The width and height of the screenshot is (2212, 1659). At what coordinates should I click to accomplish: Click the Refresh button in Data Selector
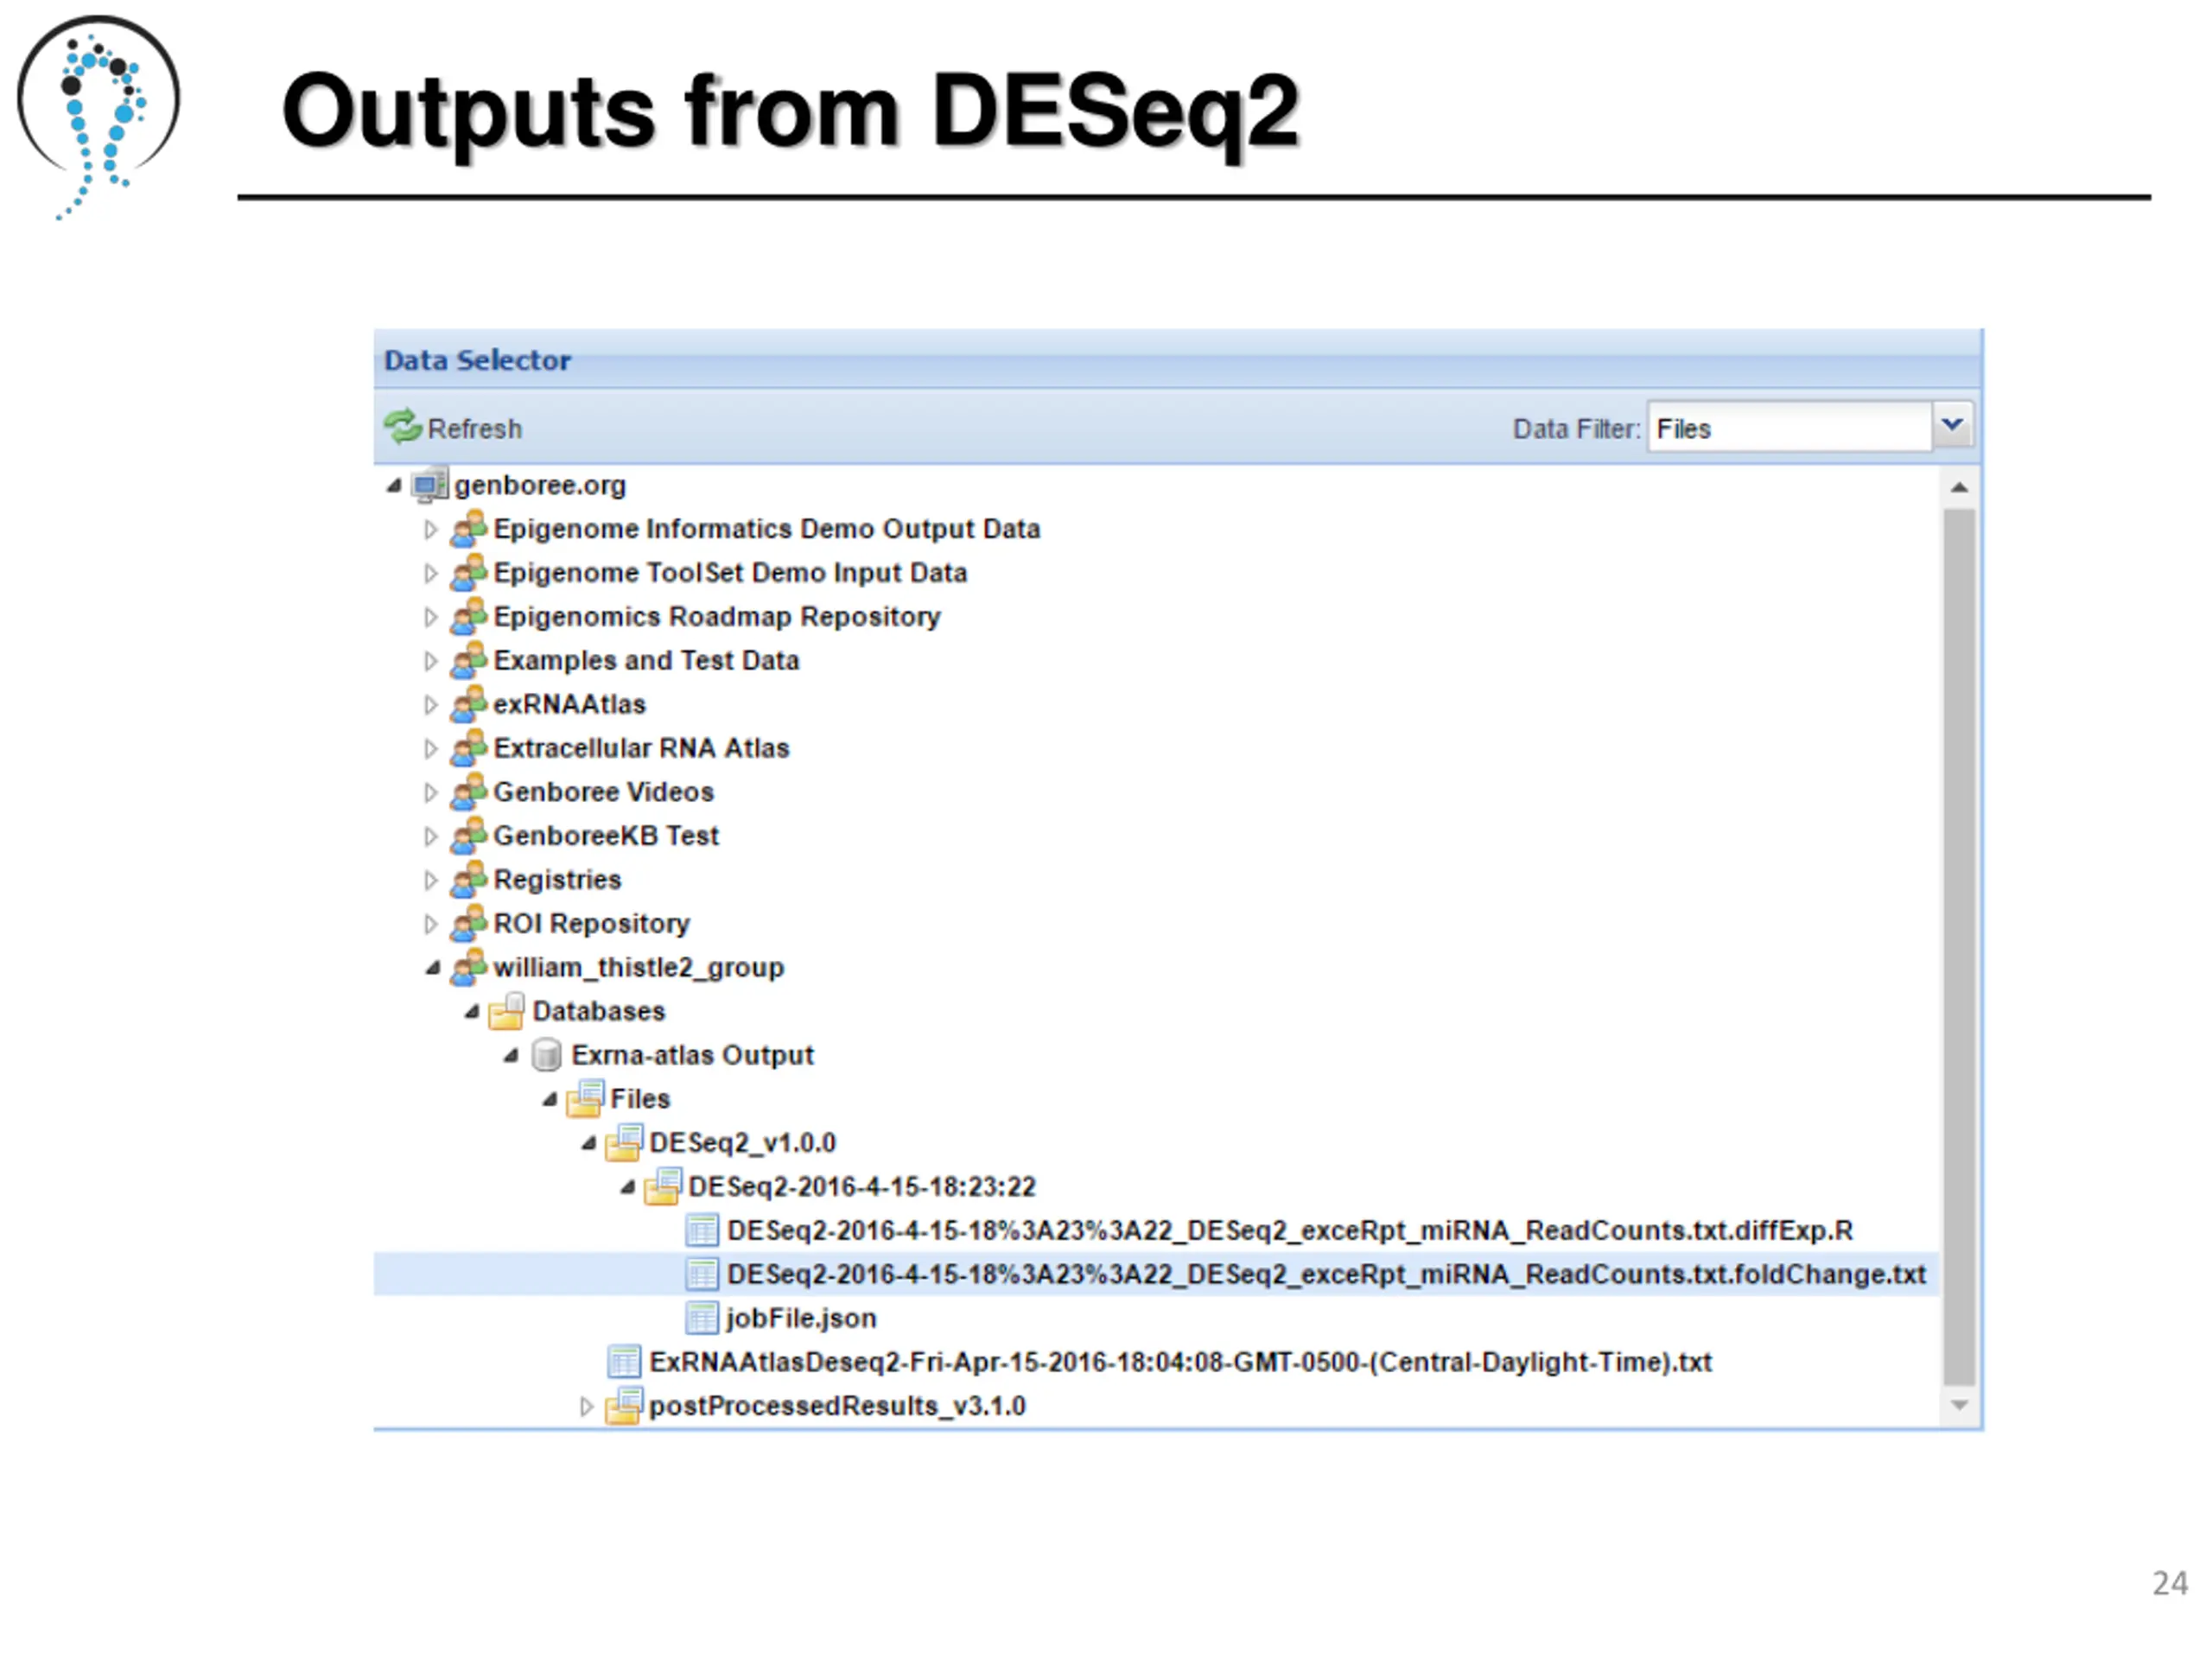[x=453, y=428]
